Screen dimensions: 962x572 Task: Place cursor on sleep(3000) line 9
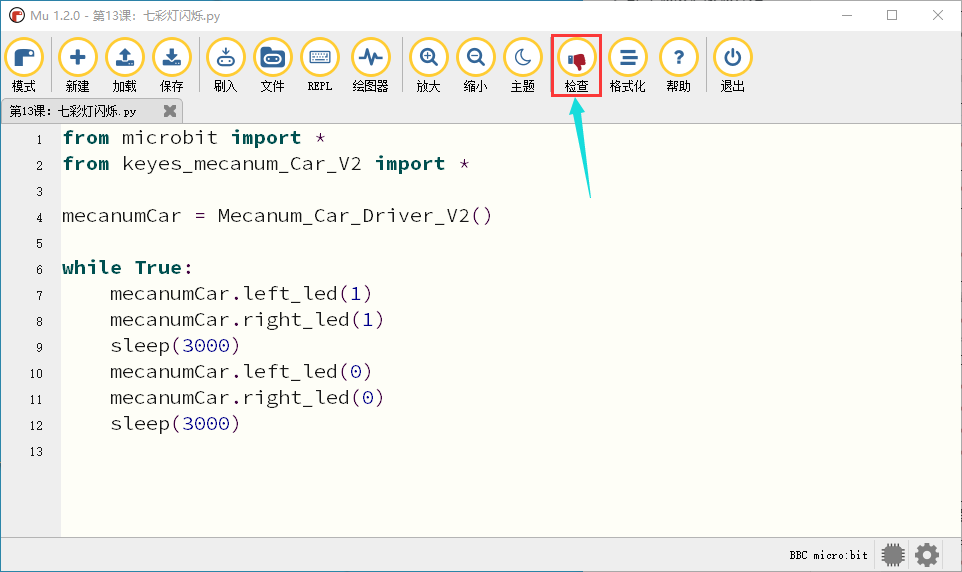tap(175, 346)
